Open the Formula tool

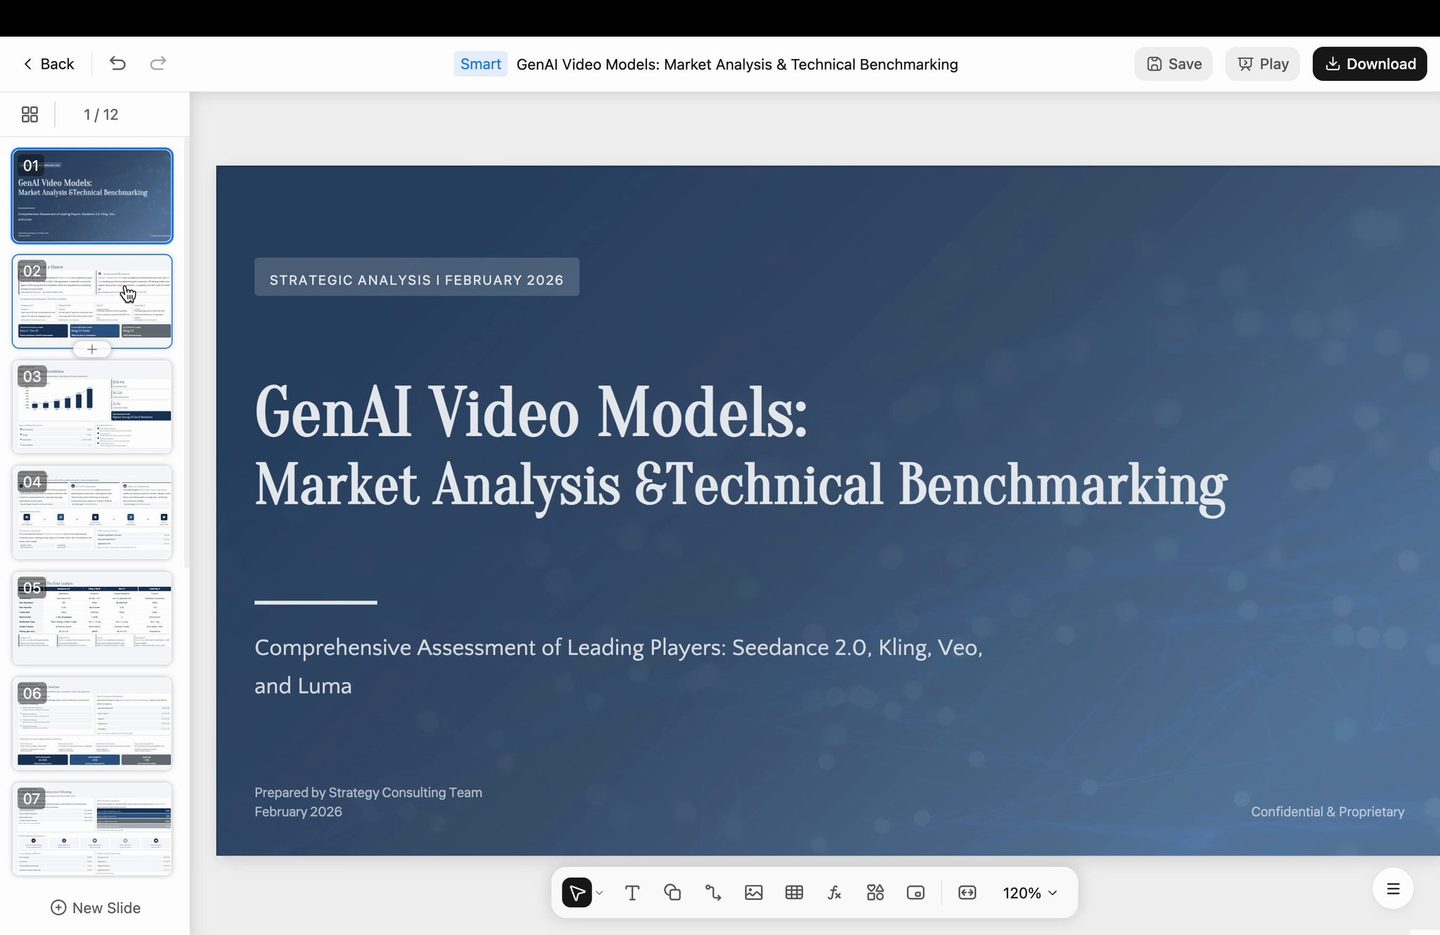(x=835, y=893)
